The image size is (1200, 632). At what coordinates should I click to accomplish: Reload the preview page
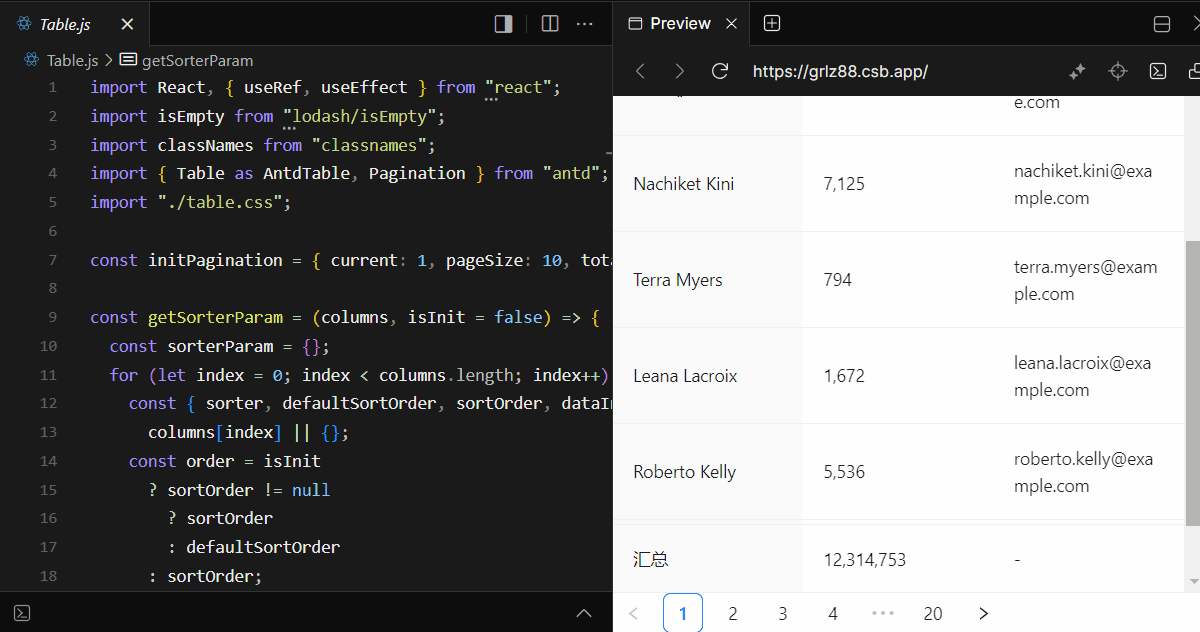719,71
